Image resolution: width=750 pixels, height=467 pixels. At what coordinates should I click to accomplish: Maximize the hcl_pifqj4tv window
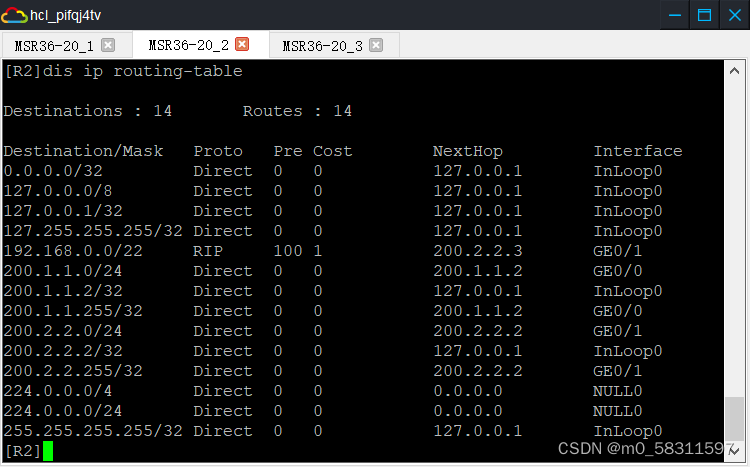(704, 15)
